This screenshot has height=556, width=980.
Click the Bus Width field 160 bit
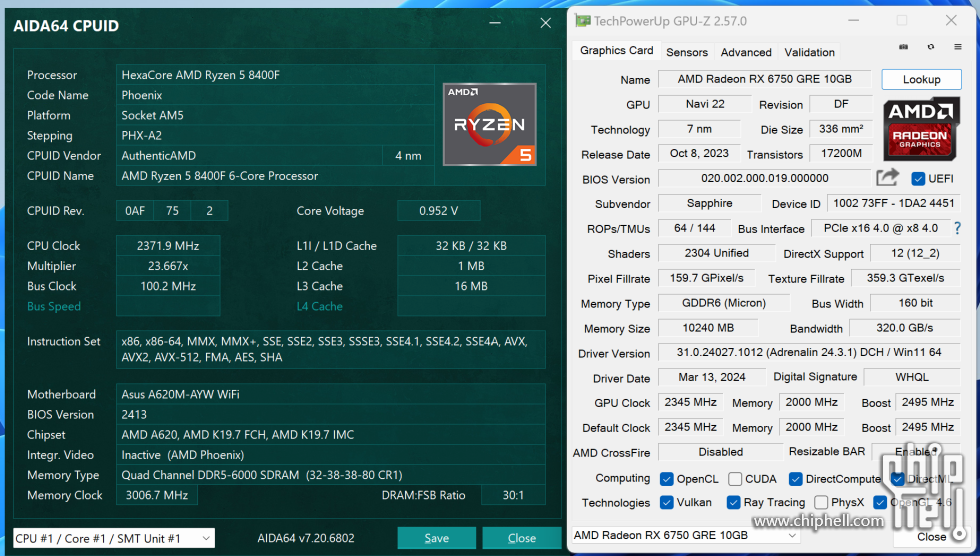[916, 303]
